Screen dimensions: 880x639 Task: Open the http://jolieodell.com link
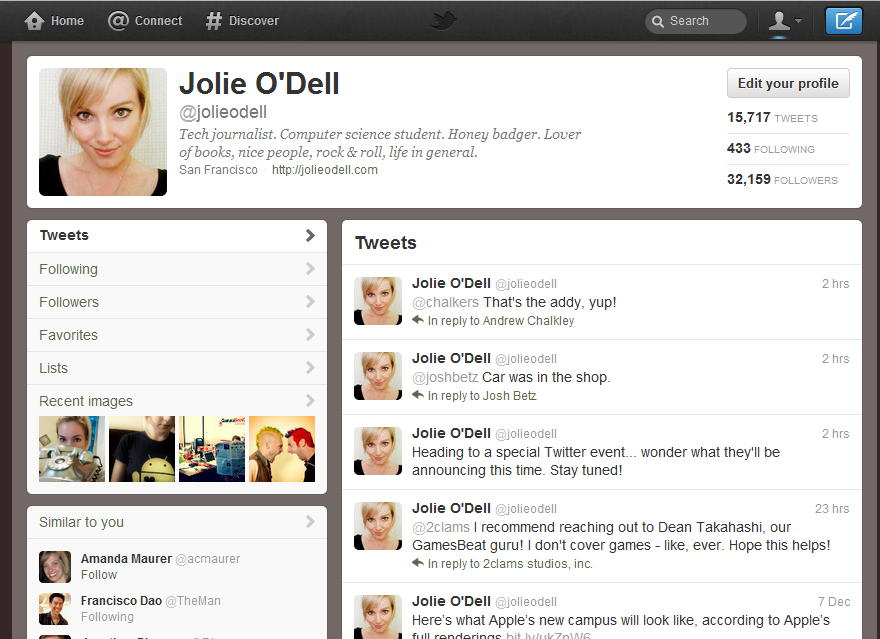pyautogui.click(x=324, y=169)
